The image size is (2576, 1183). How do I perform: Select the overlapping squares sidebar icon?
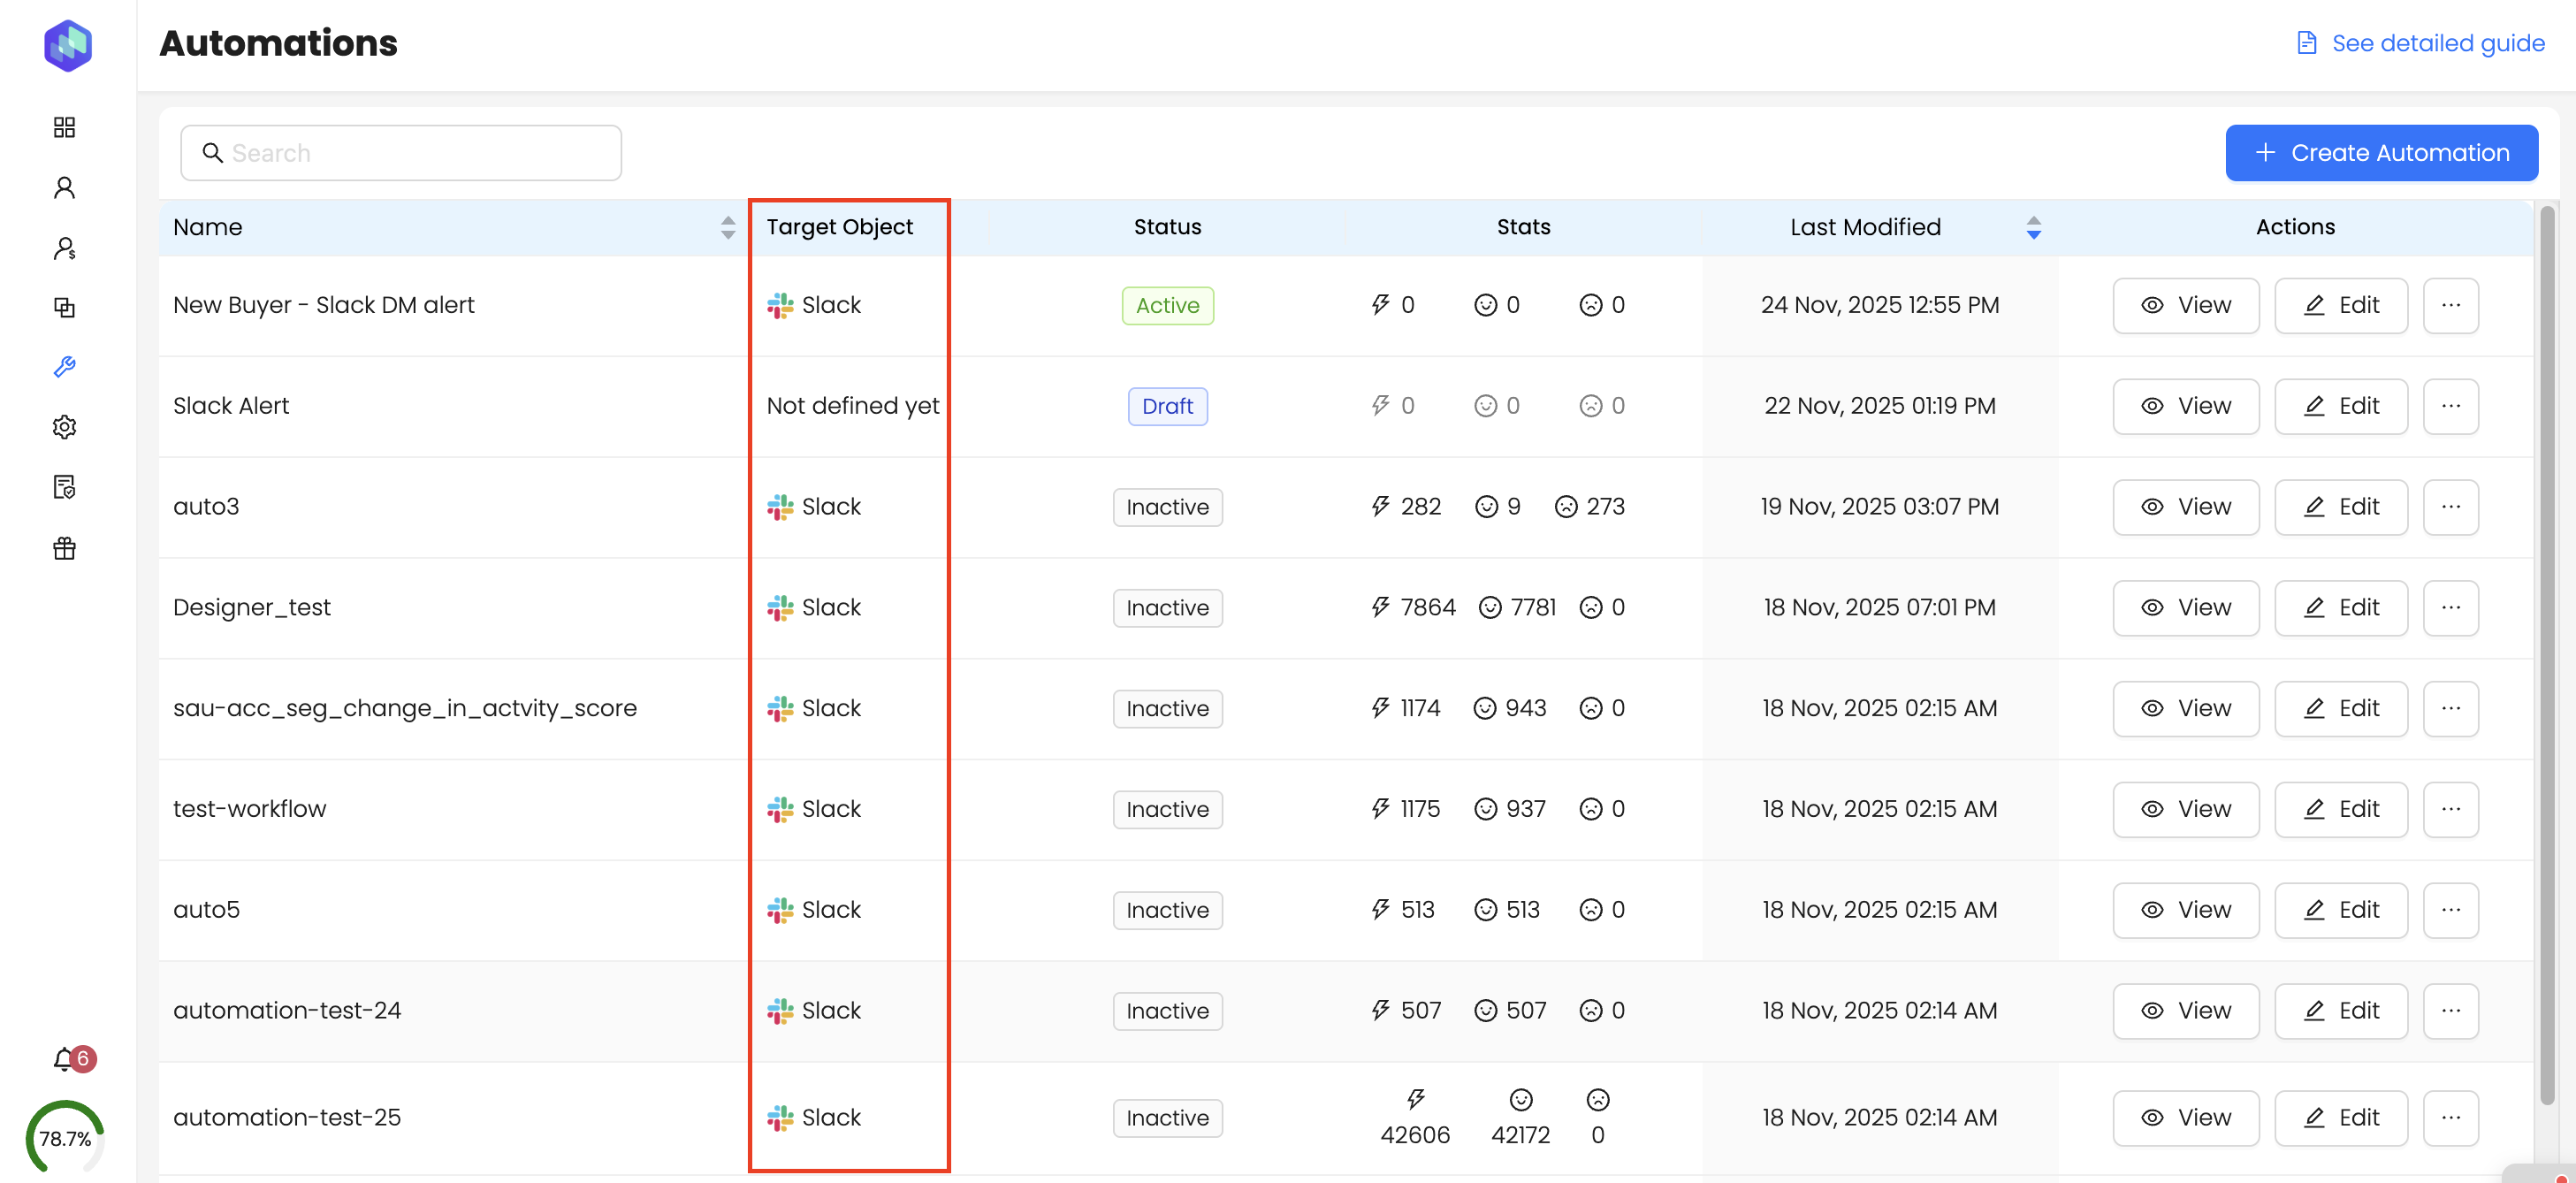click(64, 307)
